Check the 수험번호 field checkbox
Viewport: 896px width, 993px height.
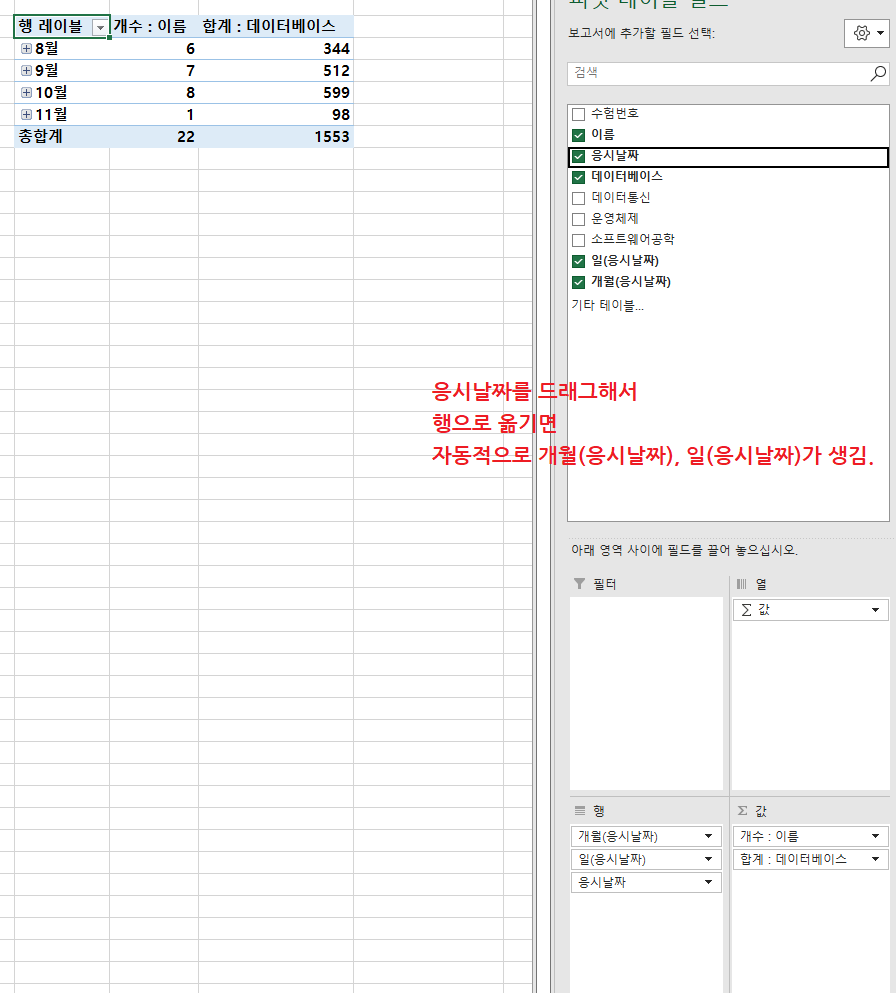tap(578, 114)
